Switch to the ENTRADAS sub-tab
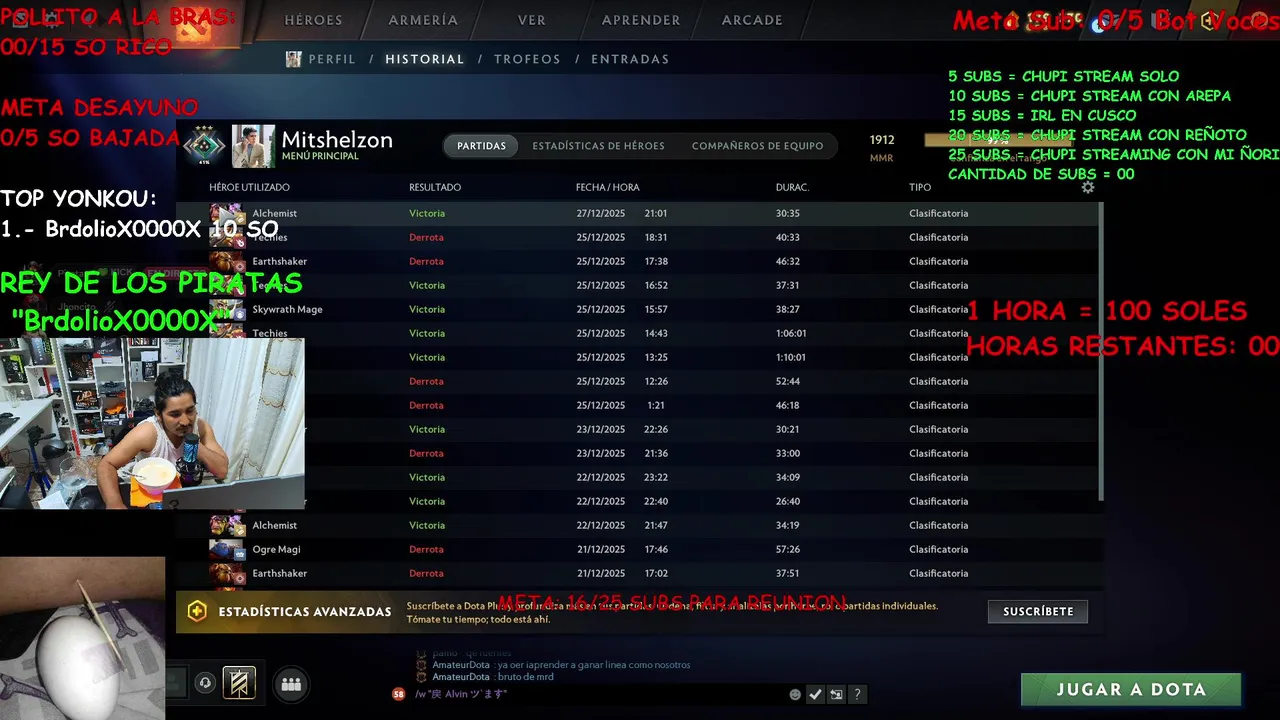Viewport: 1280px width, 720px height. [630, 59]
